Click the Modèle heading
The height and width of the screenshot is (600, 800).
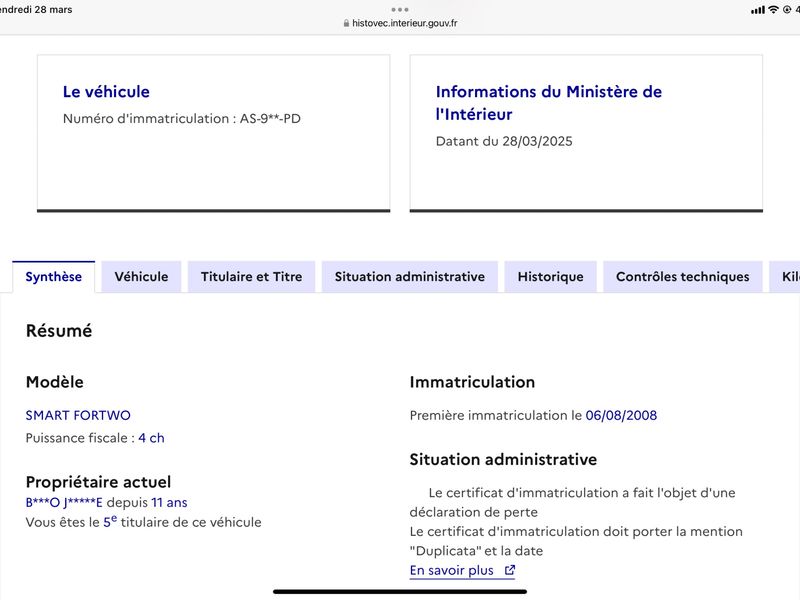pyautogui.click(x=55, y=382)
